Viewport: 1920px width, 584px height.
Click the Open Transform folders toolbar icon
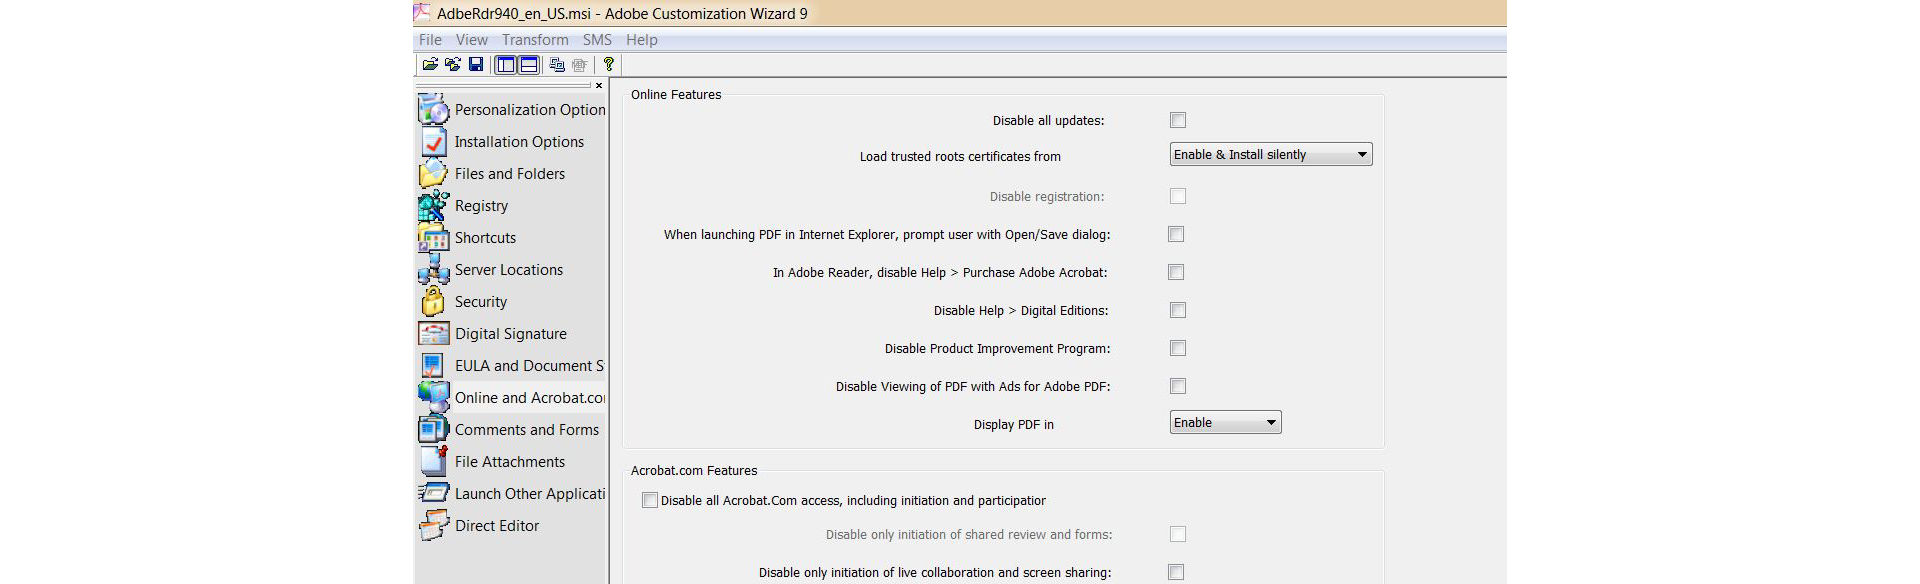pyautogui.click(x=453, y=65)
